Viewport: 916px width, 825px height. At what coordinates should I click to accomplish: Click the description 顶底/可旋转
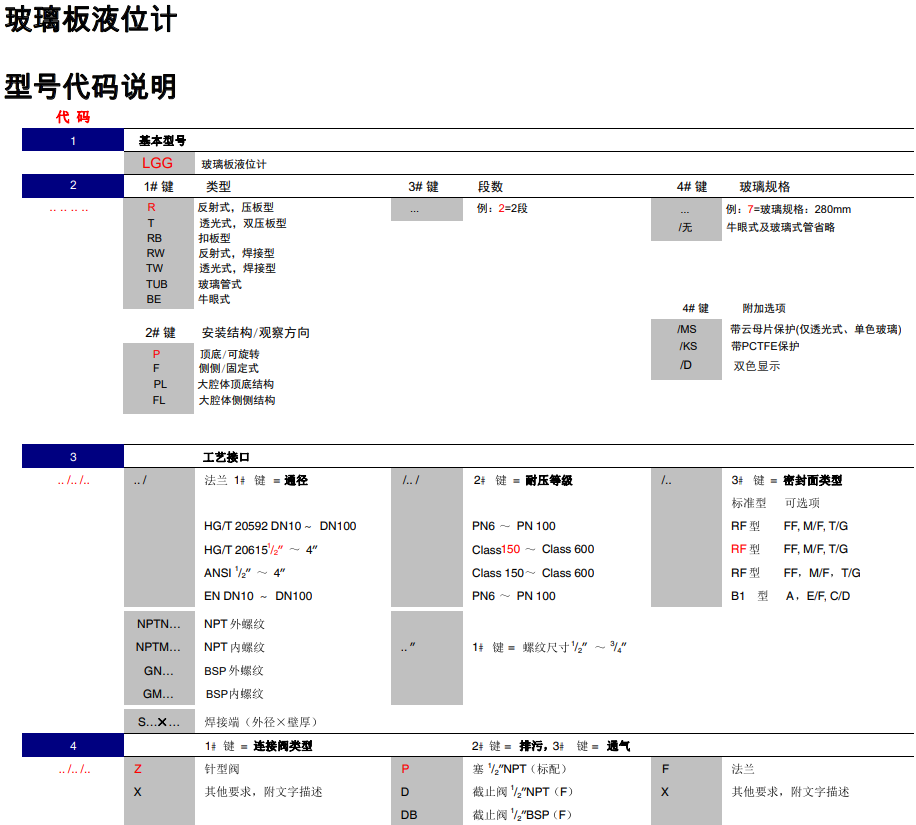click(230, 354)
